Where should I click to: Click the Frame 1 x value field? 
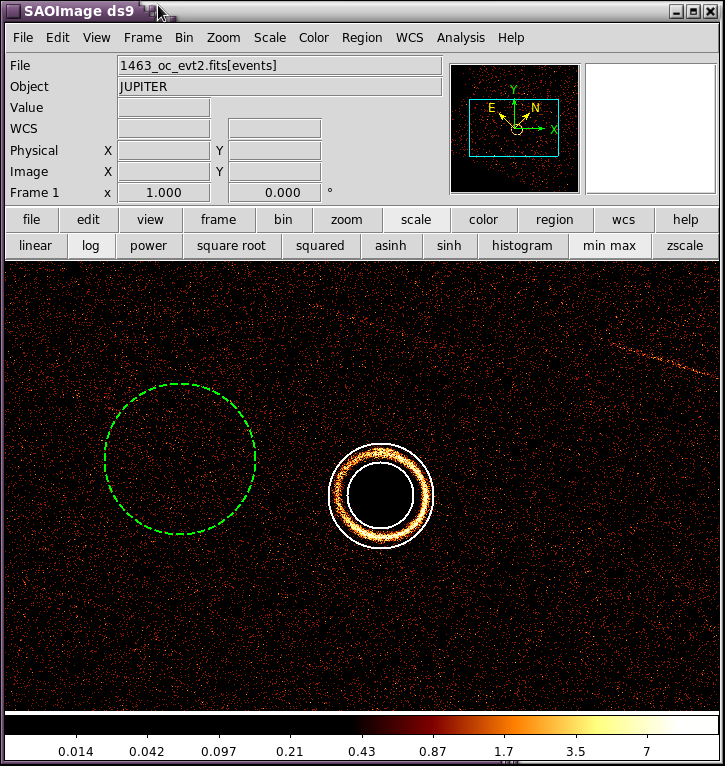point(164,193)
